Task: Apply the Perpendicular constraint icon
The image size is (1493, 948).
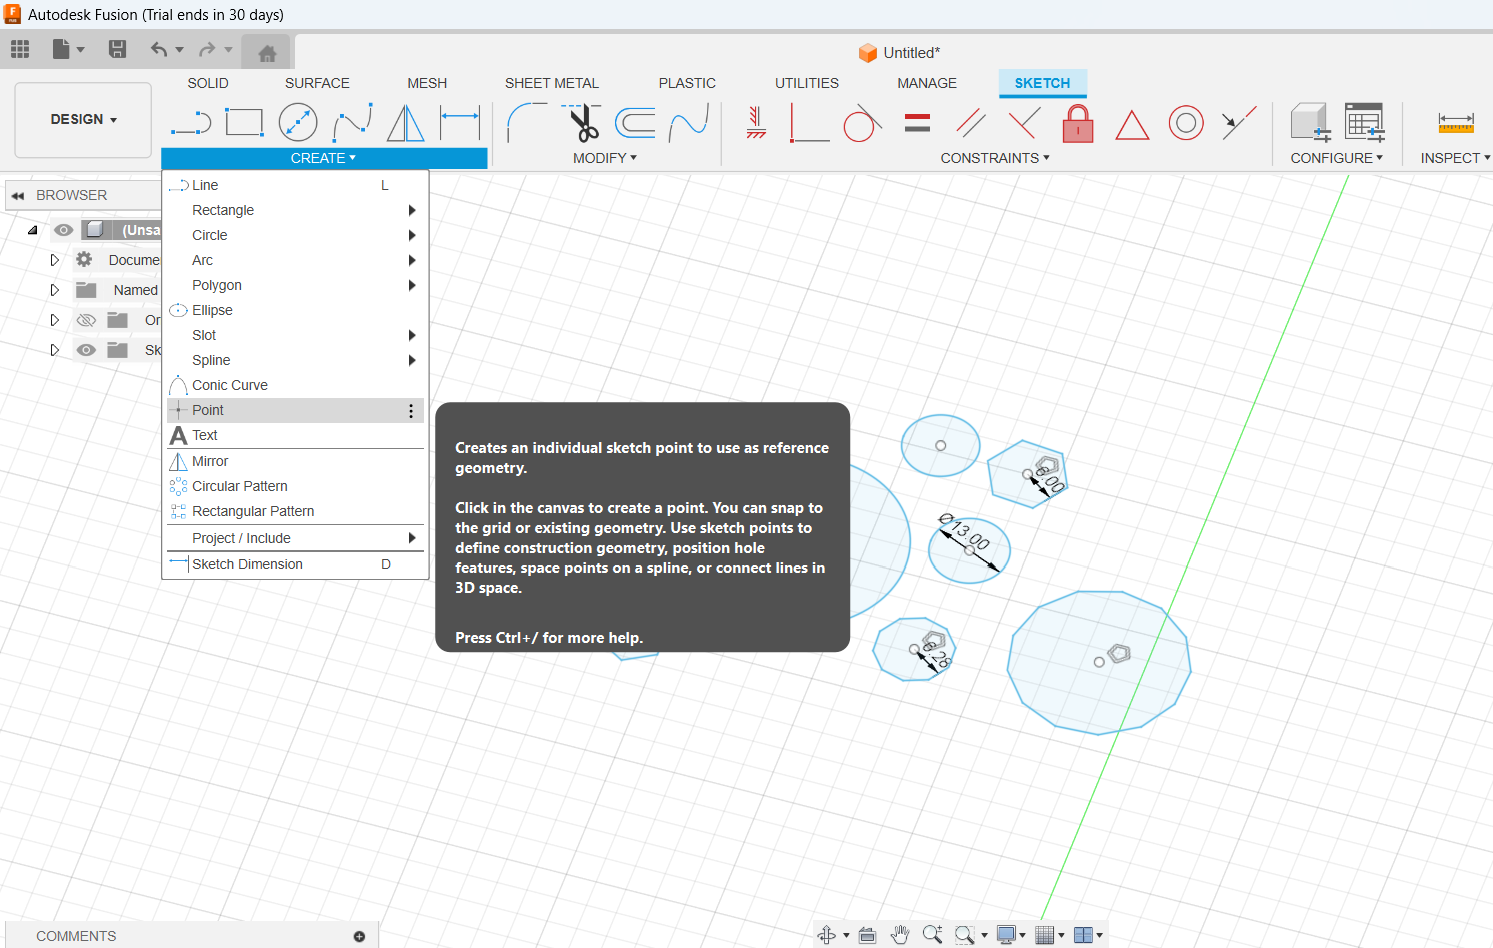Action: [1024, 123]
